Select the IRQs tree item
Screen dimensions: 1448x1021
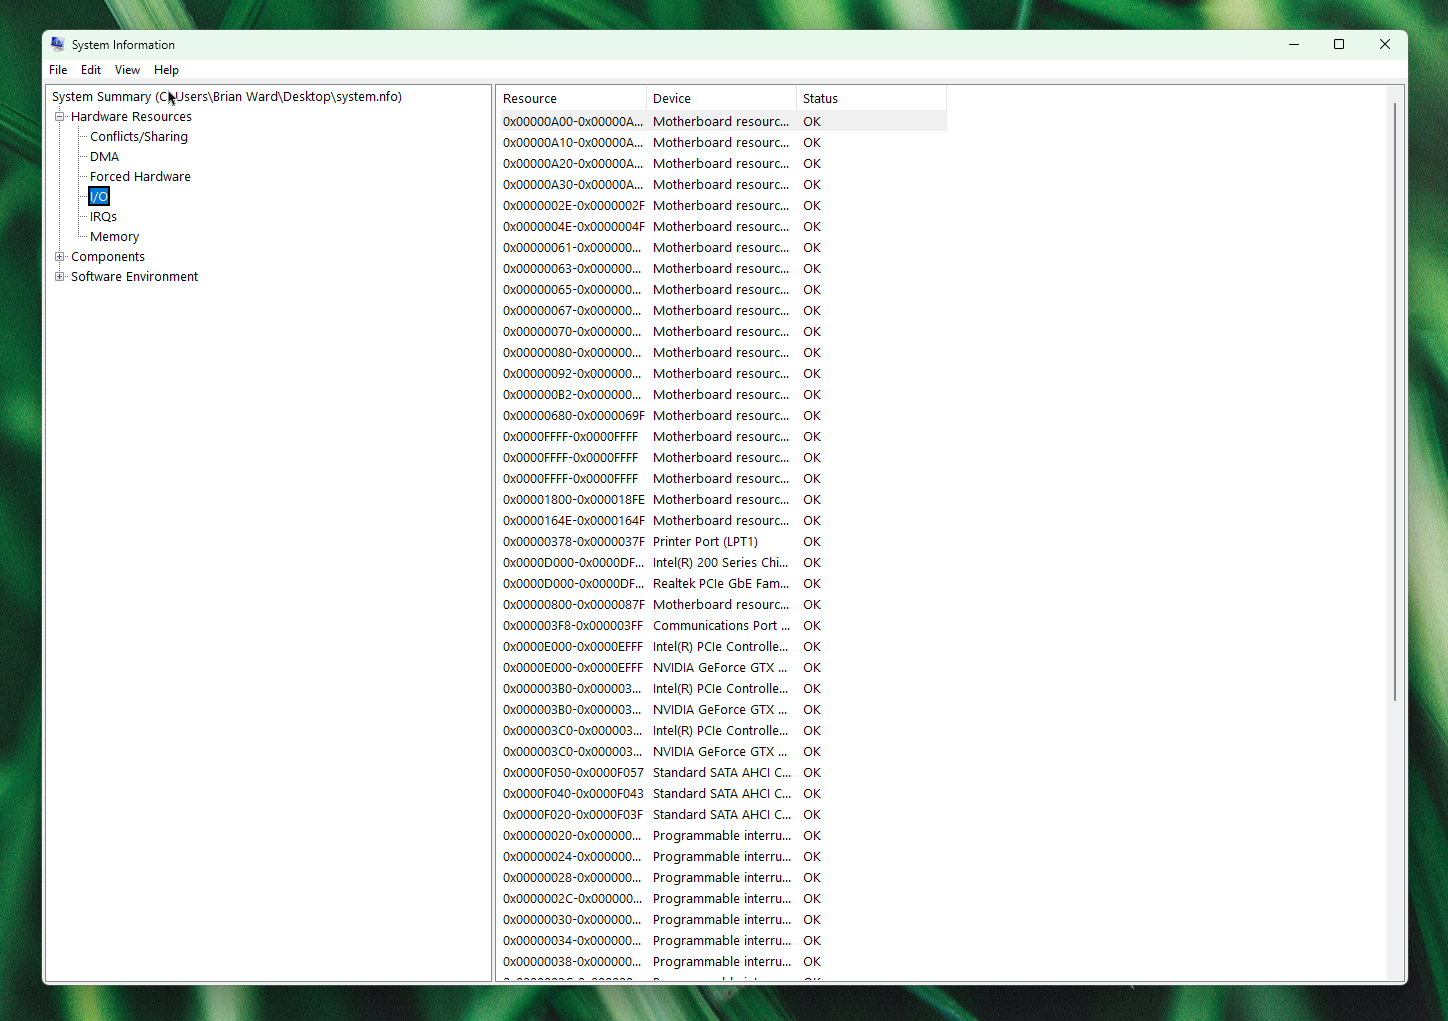click(103, 217)
